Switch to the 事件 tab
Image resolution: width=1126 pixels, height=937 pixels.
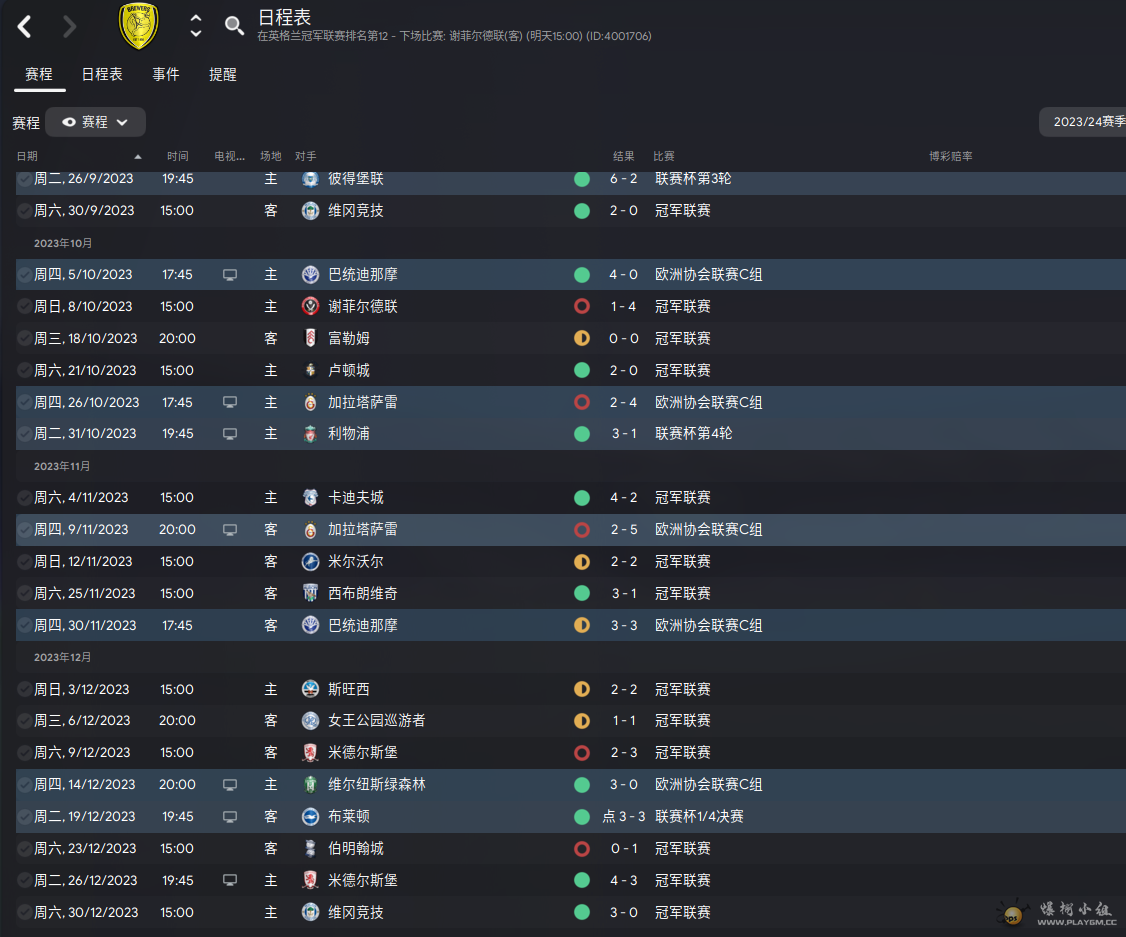tap(166, 74)
